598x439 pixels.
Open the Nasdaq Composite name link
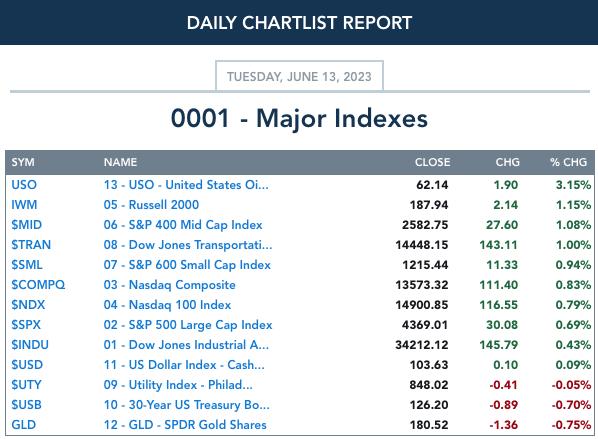[169, 285]
